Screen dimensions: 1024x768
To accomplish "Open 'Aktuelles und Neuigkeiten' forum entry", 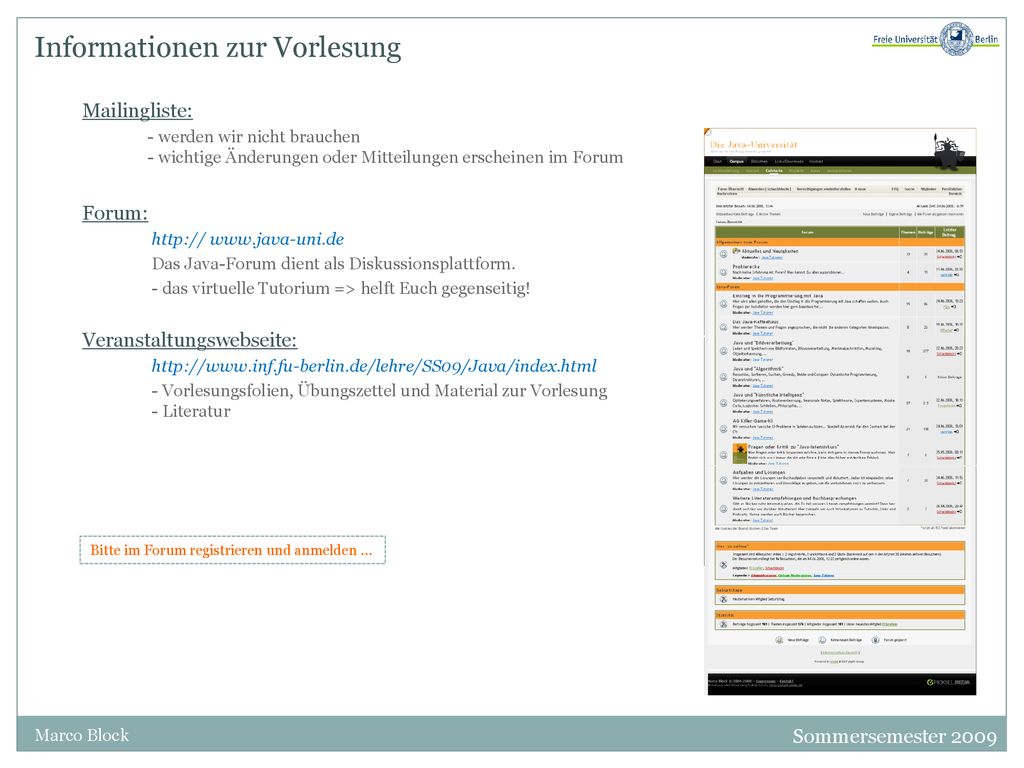I will pos(769,251).
